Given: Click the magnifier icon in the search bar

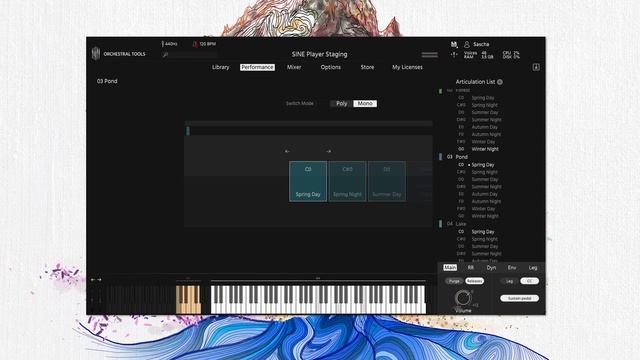Looking at the screenshot, I should (165, 54).
